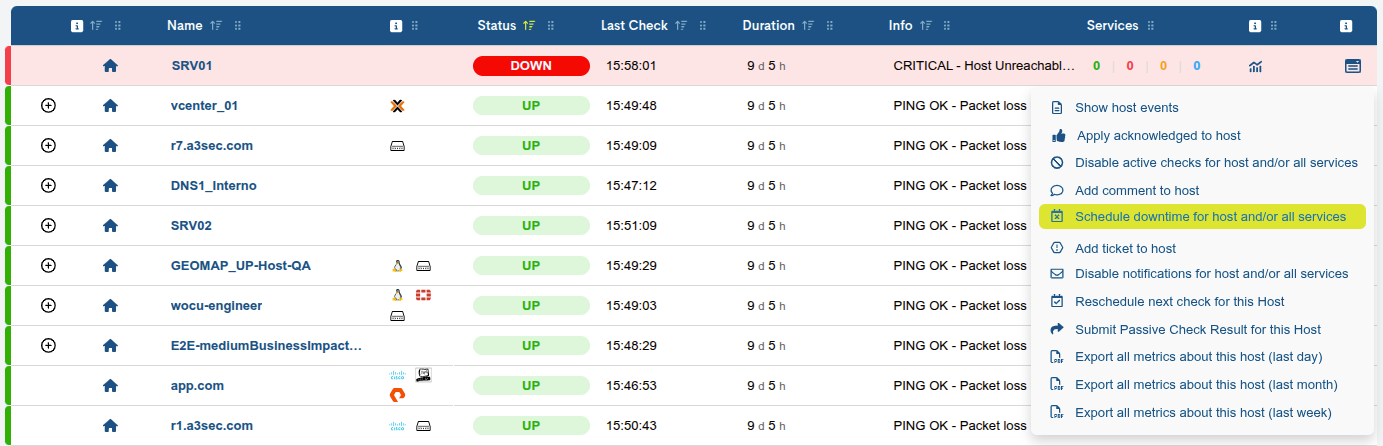Expand the E2E-mediumBusinessImpact host row

click(x=48, y=345)
